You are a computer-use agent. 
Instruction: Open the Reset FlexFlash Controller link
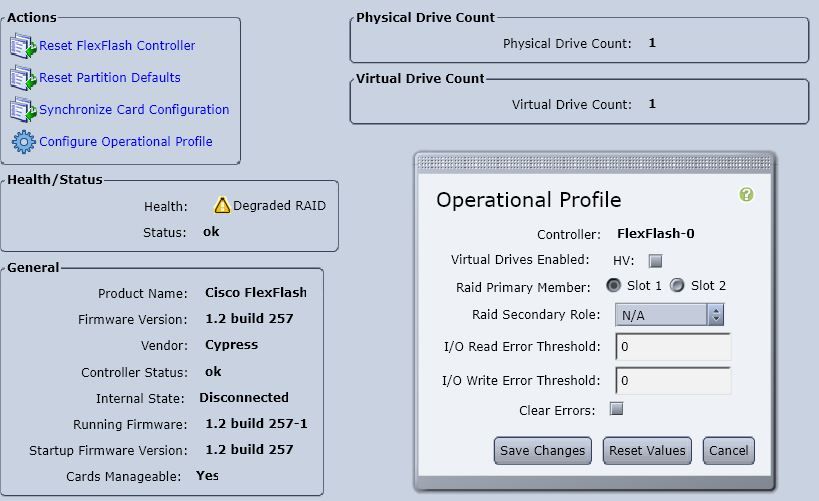pyautogui.click(x=117, y=46)
